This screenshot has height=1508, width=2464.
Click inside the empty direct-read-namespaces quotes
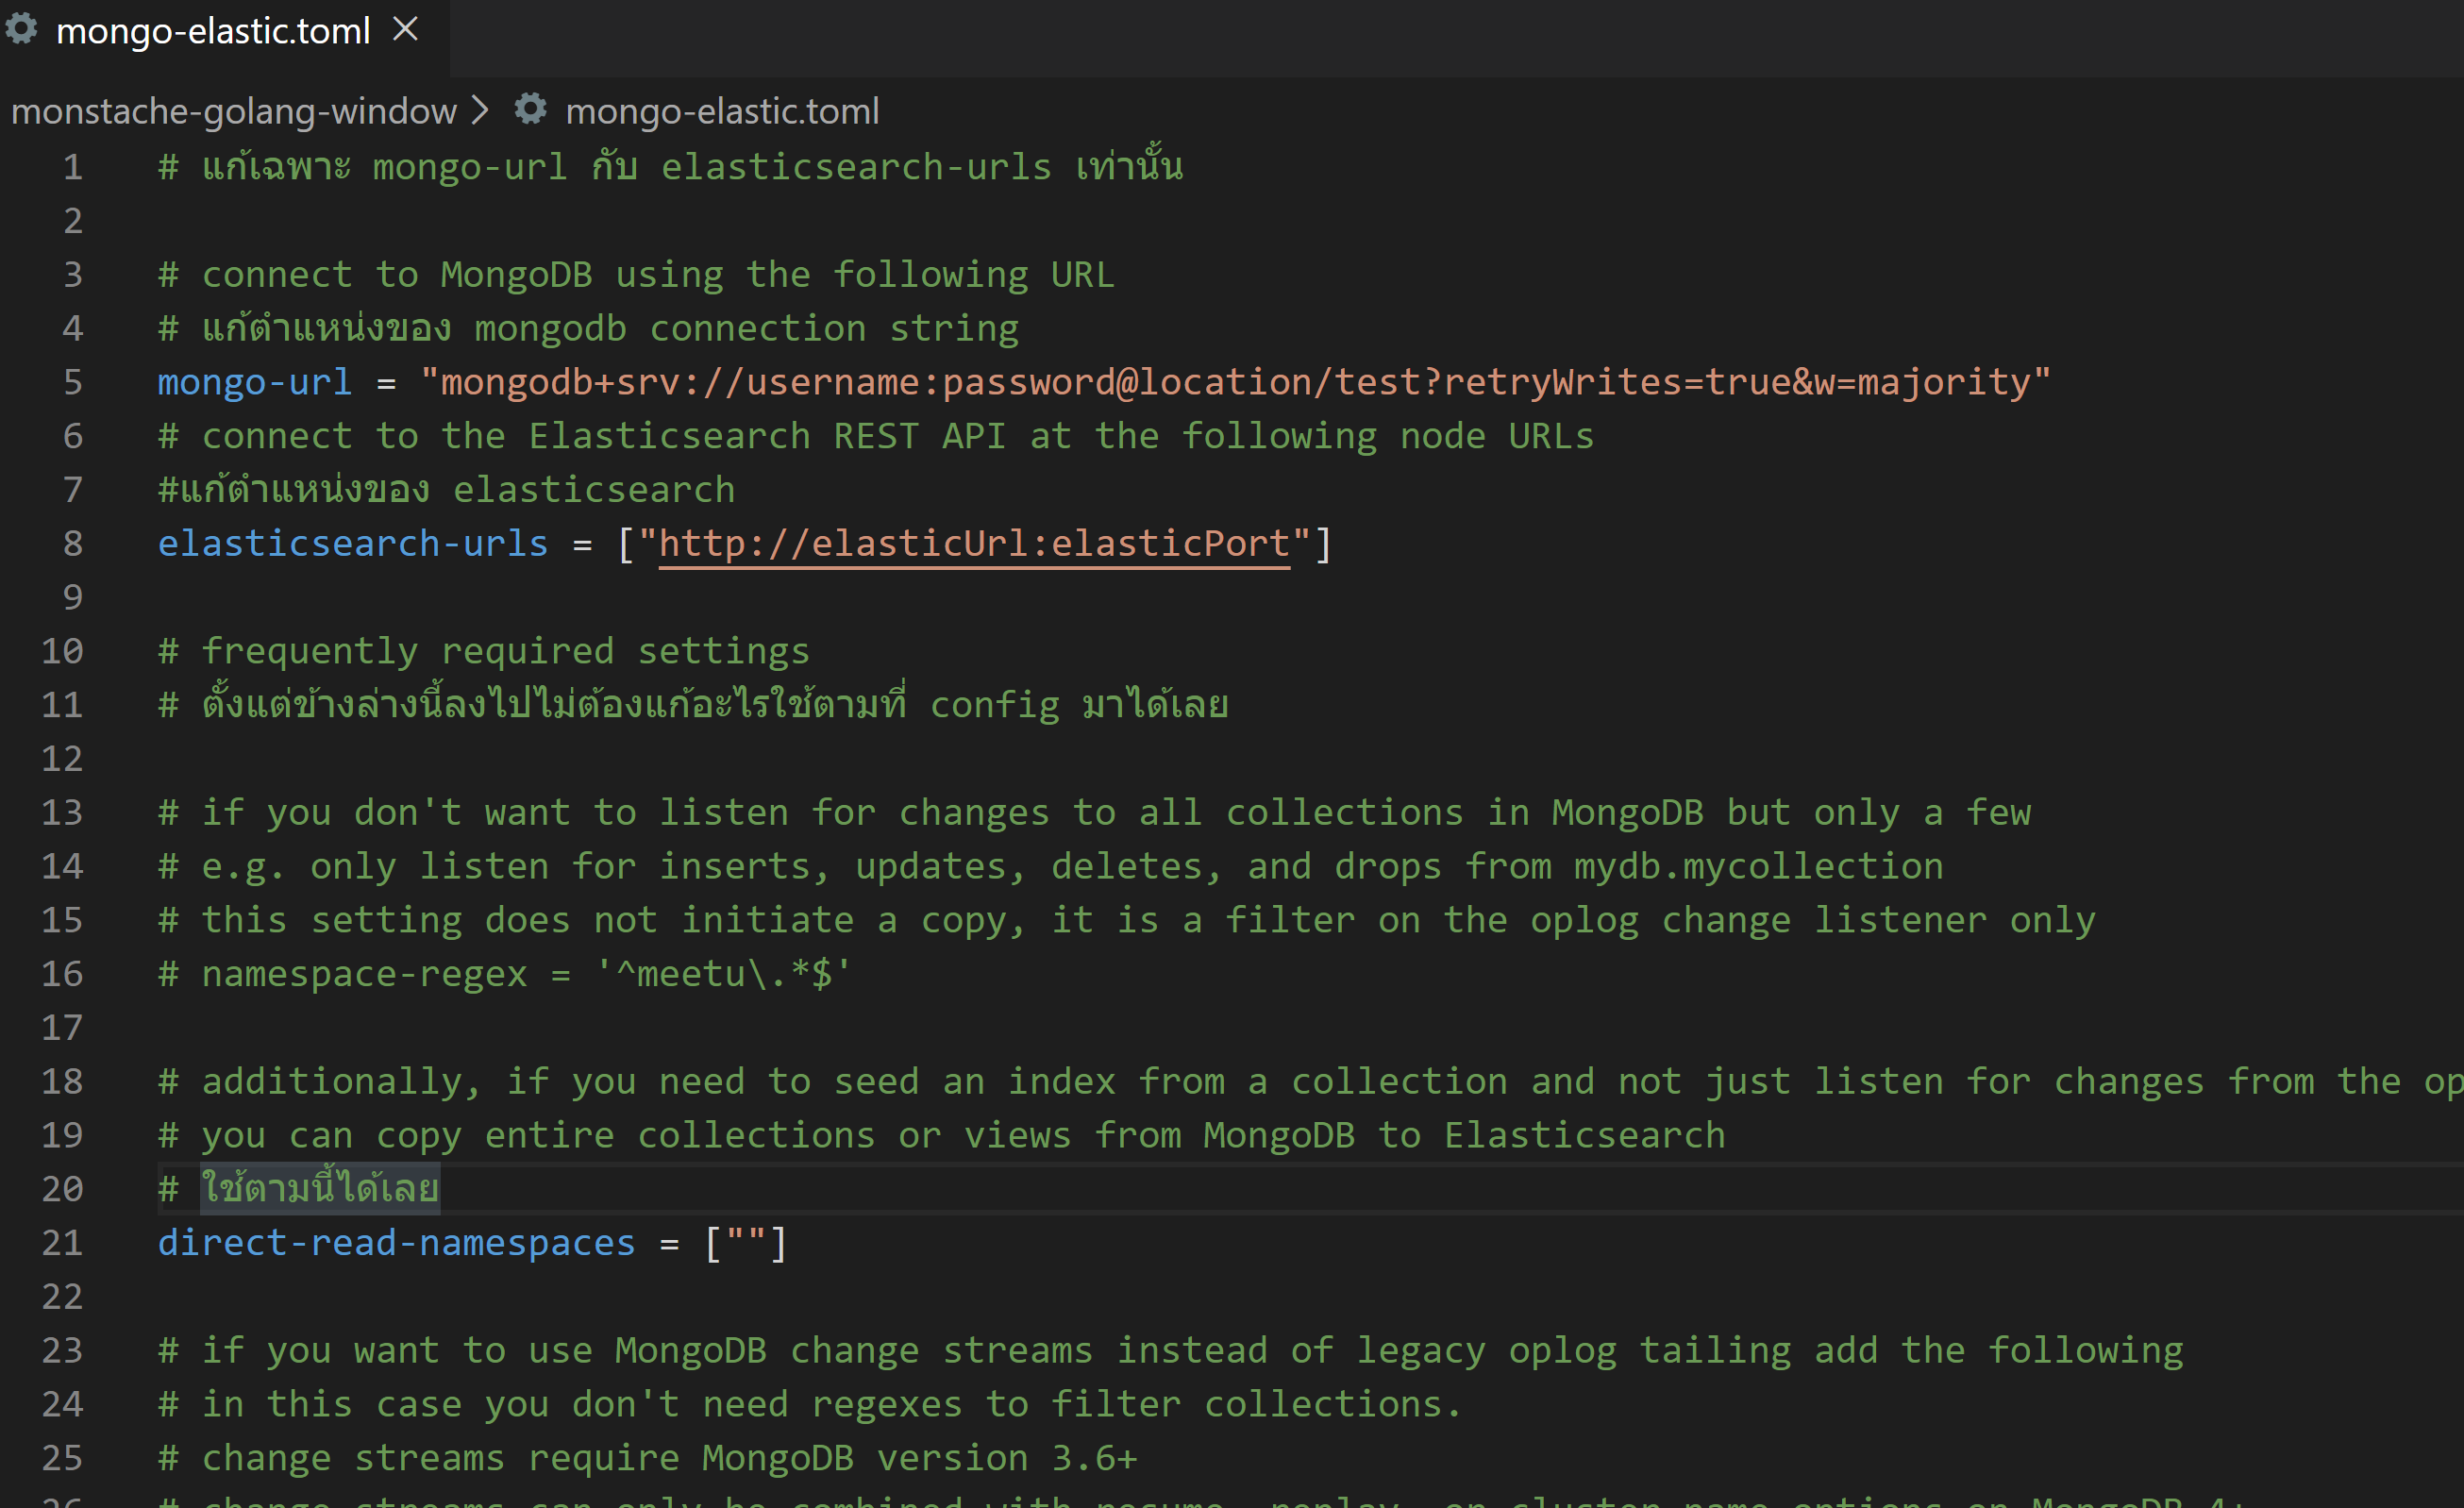746,1243
